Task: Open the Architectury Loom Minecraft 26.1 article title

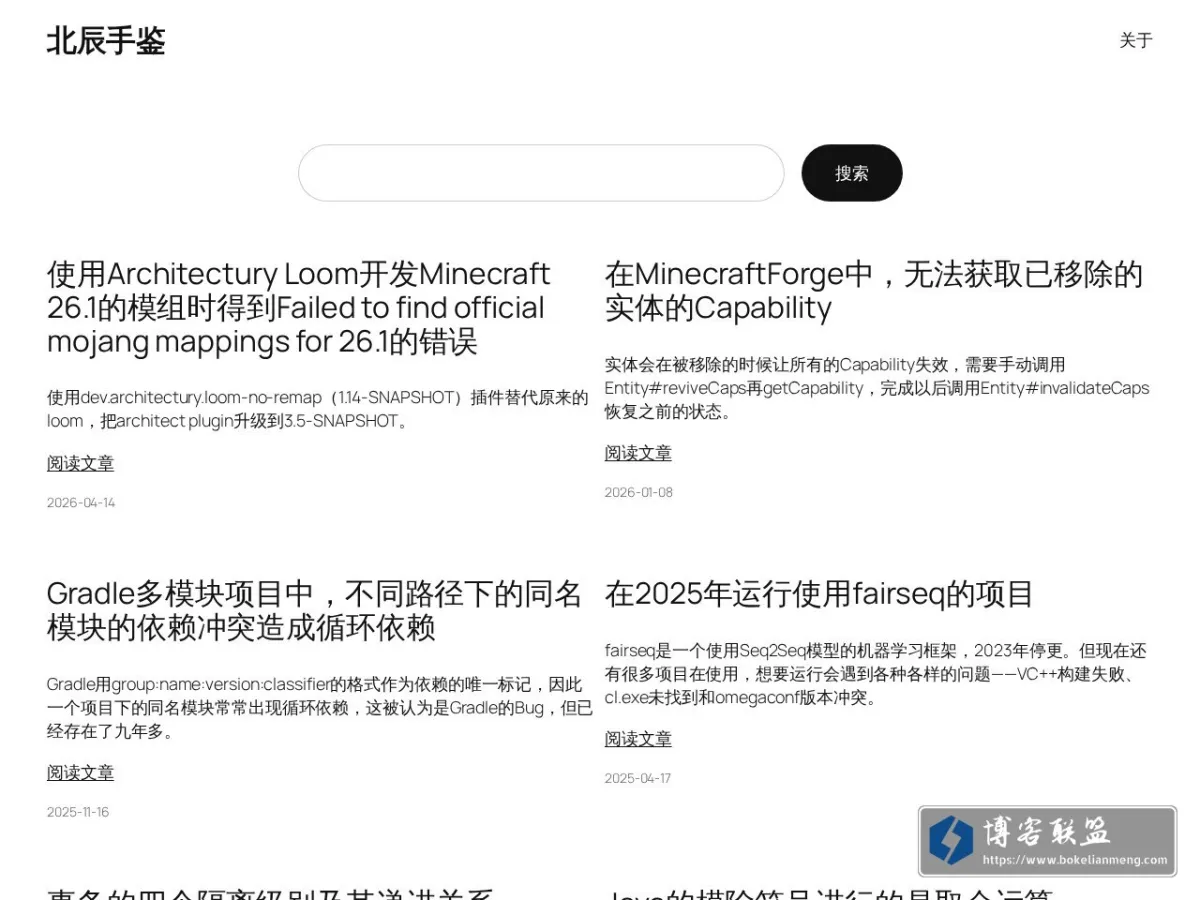Action: pyautogui.click(x=299, y=308)
